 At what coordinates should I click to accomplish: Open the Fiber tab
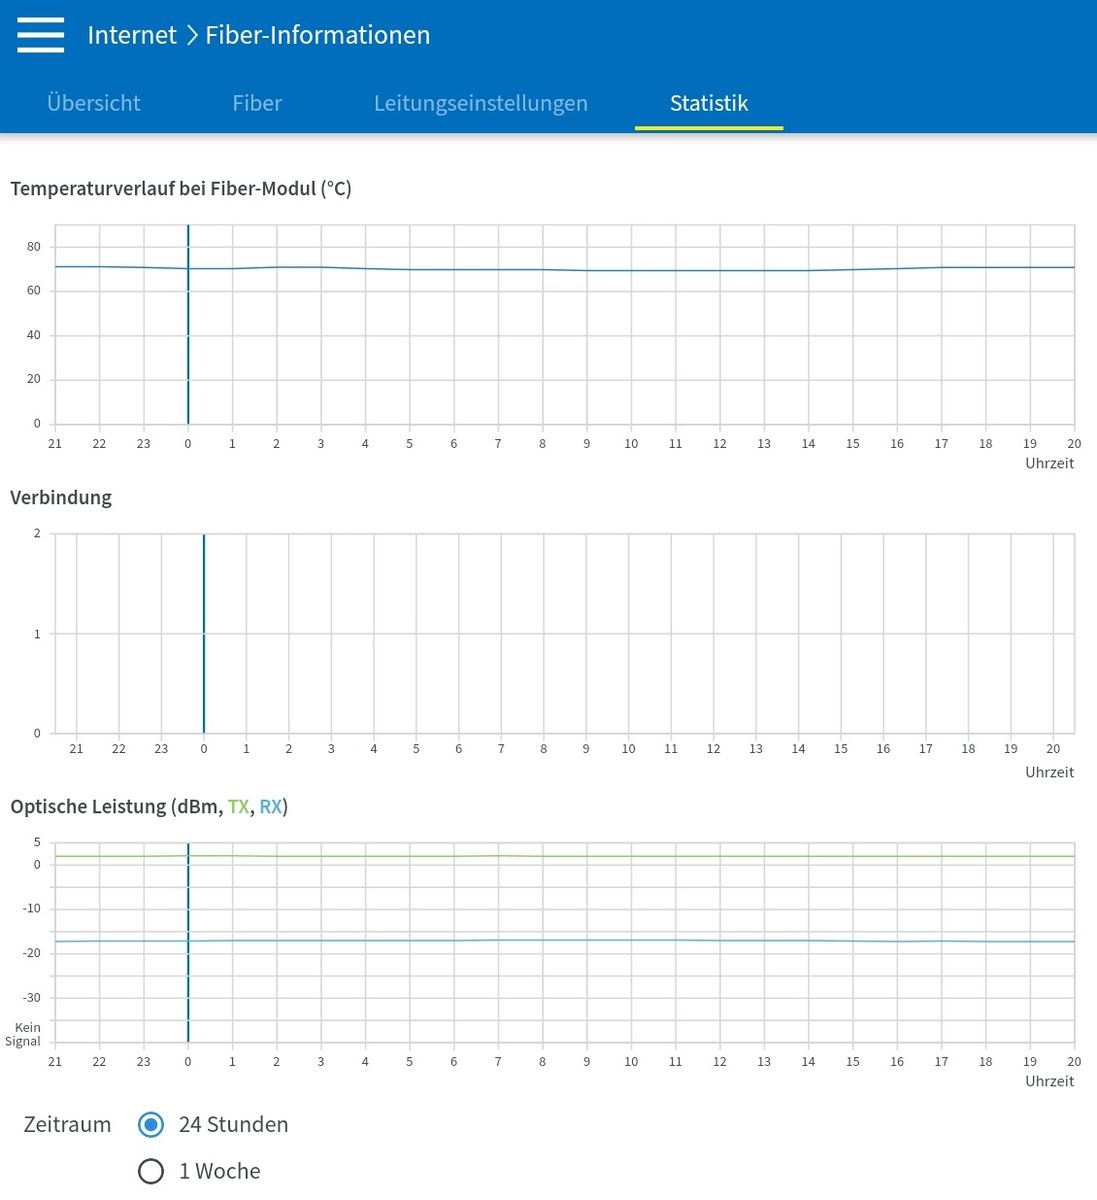pos(257,103)
